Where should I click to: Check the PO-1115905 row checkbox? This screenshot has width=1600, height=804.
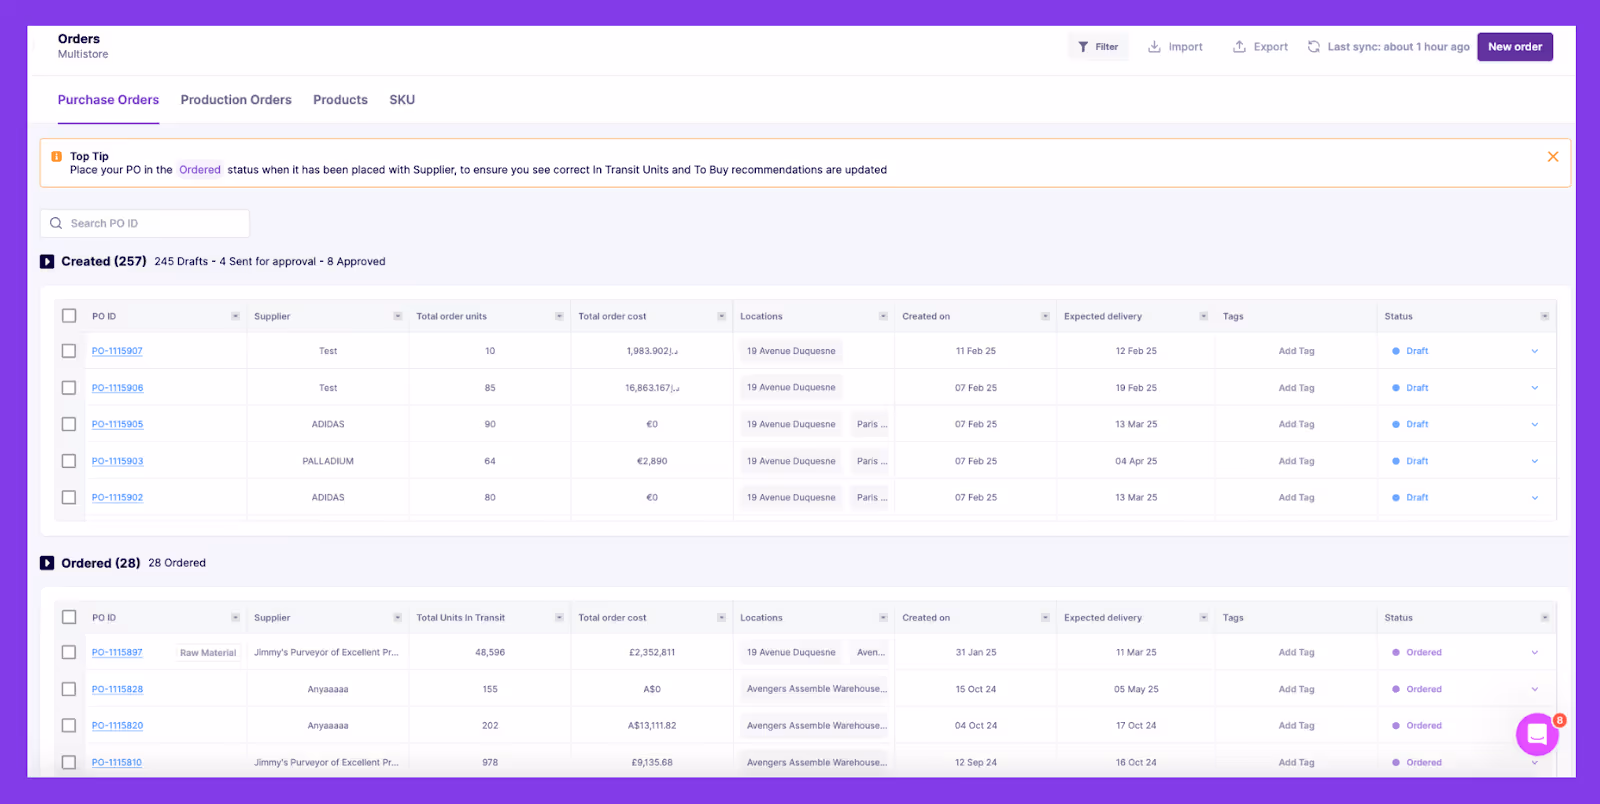click(69, 424)
